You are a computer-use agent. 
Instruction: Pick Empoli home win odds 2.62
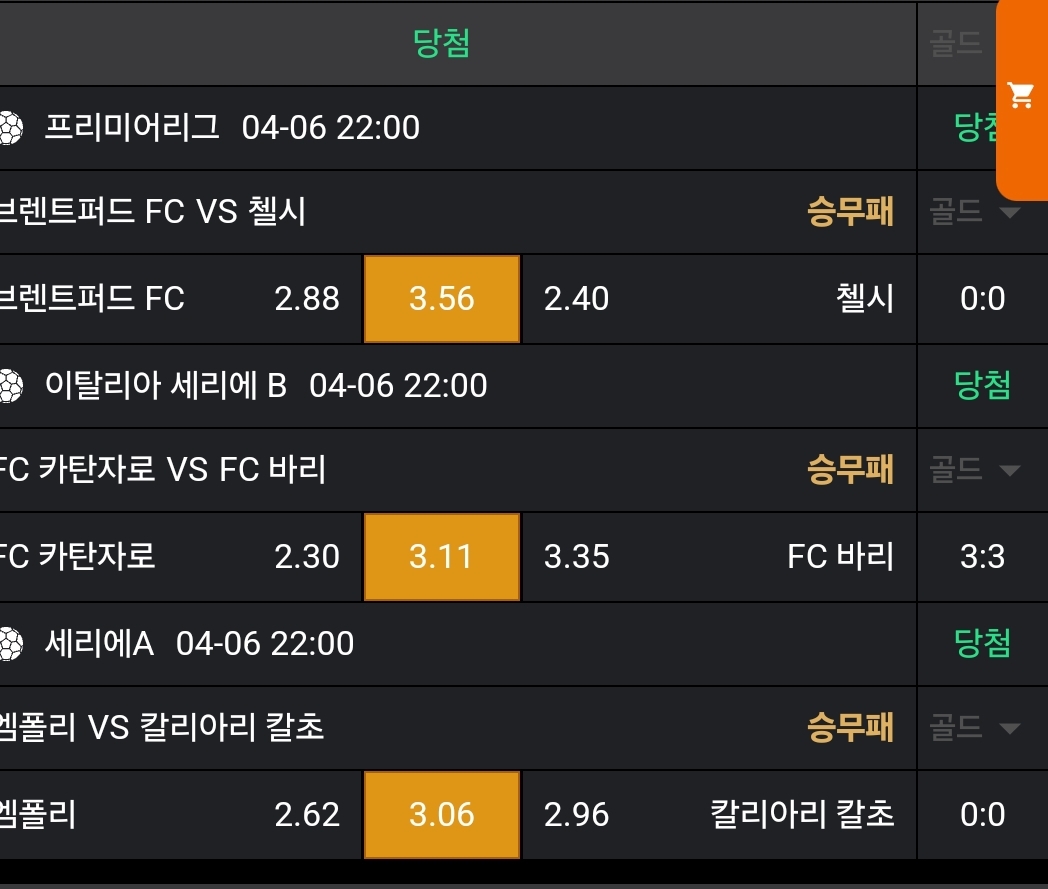pyautogui.click(x=307, y=815)
